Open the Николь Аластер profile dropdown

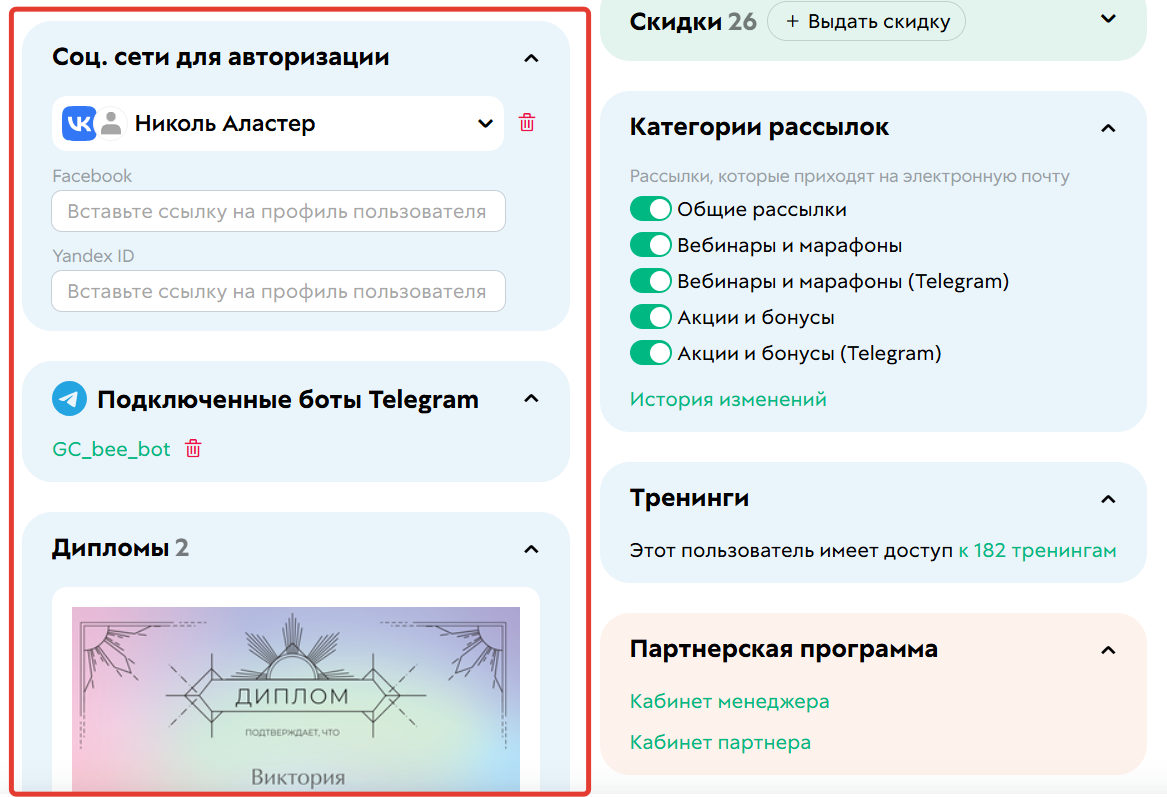485,122
